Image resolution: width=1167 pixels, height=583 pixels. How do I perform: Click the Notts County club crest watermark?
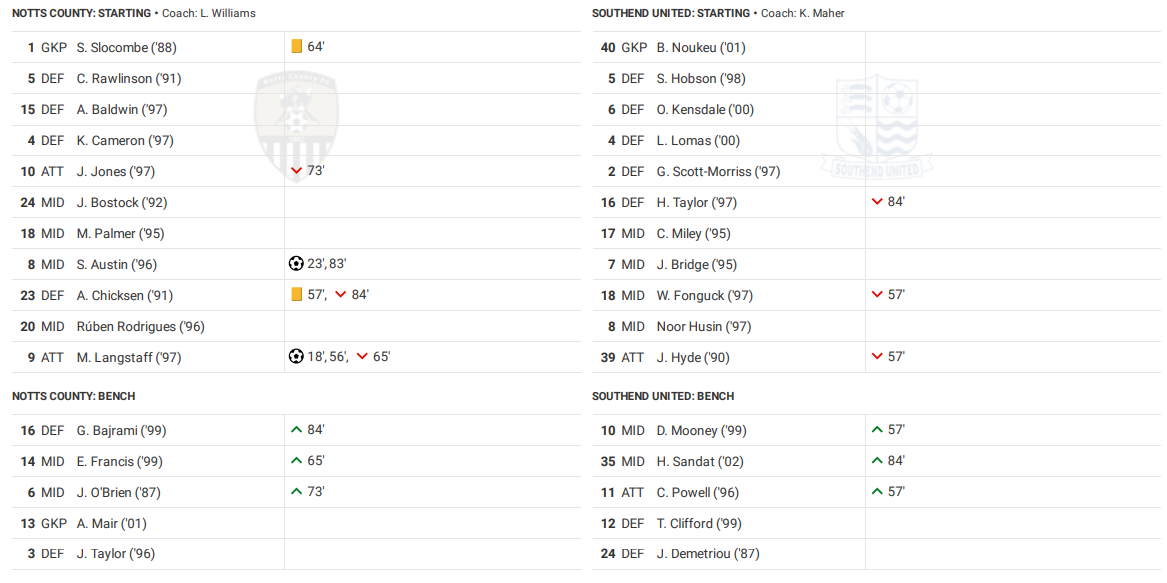(x=296, y=124)
